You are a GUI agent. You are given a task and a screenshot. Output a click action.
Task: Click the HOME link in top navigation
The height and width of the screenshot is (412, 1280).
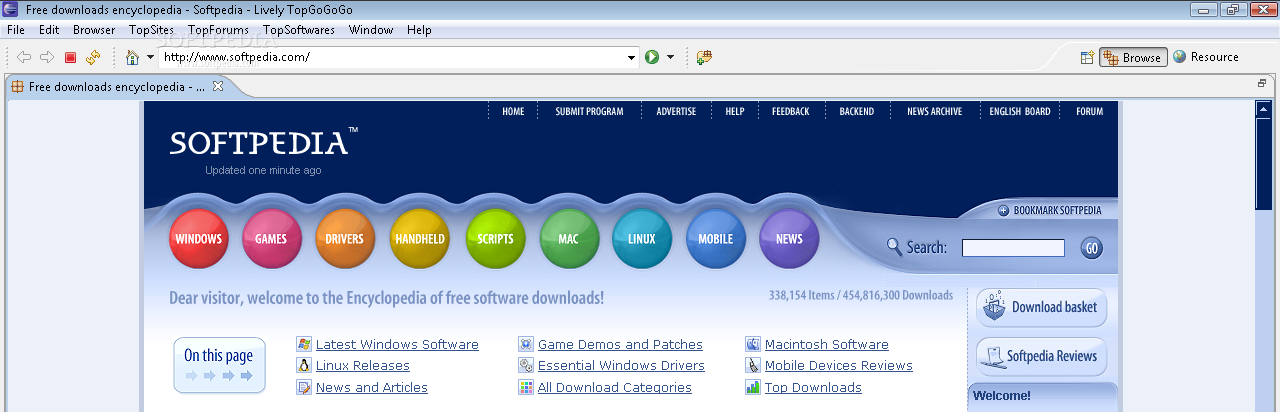[x=513, y=112]
